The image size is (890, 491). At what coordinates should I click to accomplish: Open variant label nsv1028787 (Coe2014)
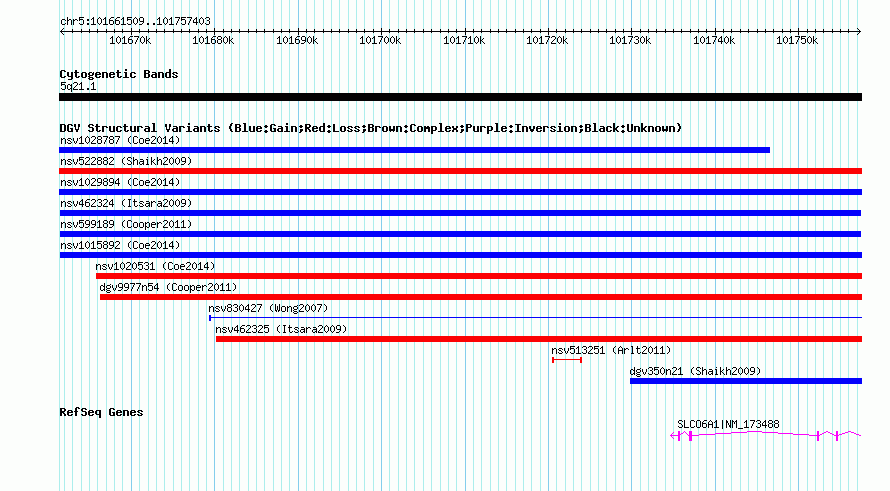120,140
